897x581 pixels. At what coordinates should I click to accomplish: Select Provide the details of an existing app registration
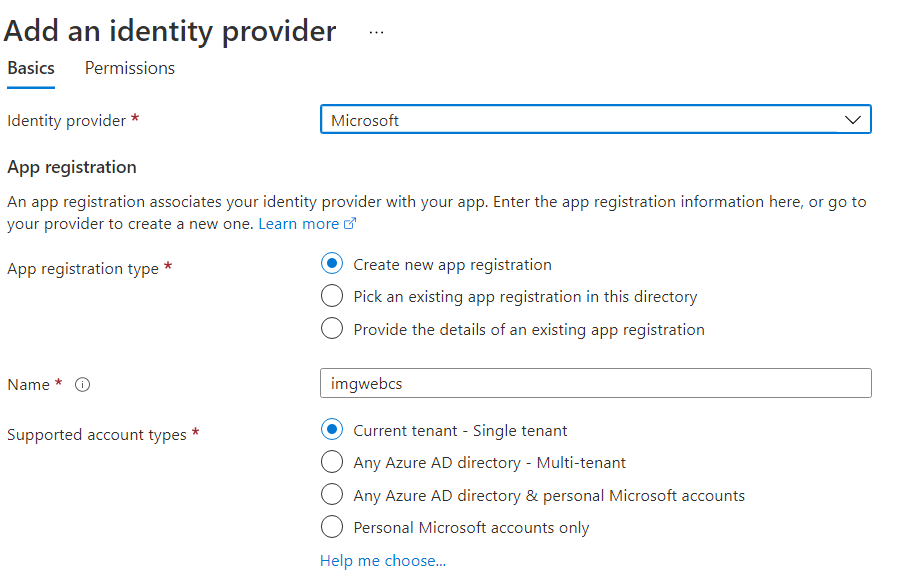332,329
